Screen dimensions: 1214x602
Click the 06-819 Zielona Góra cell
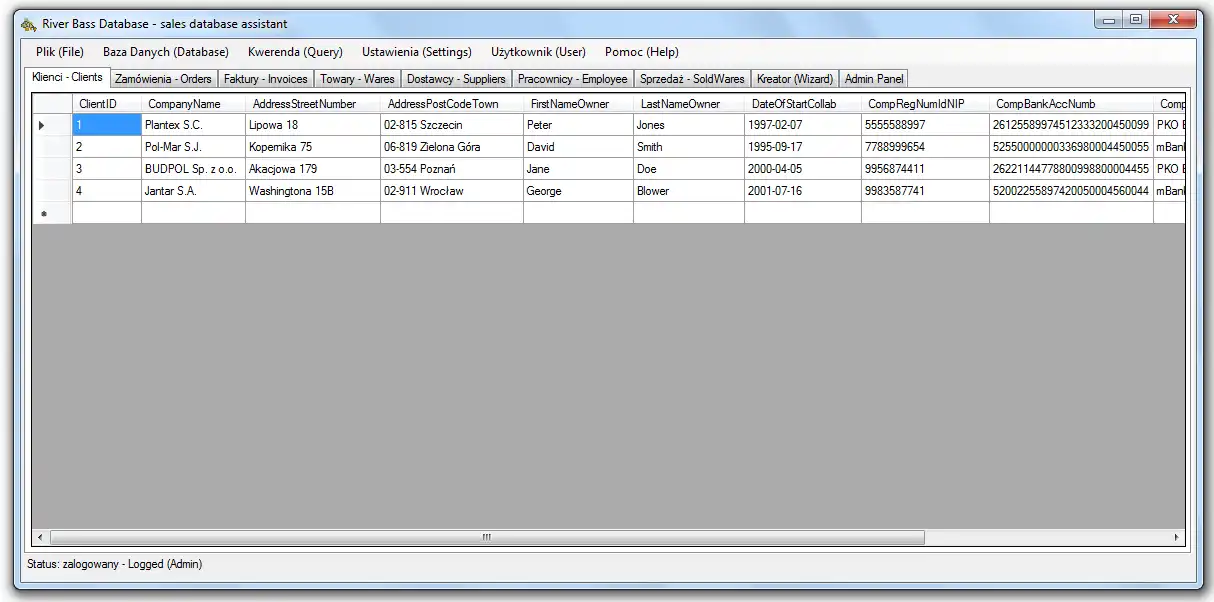pos(452,147)
